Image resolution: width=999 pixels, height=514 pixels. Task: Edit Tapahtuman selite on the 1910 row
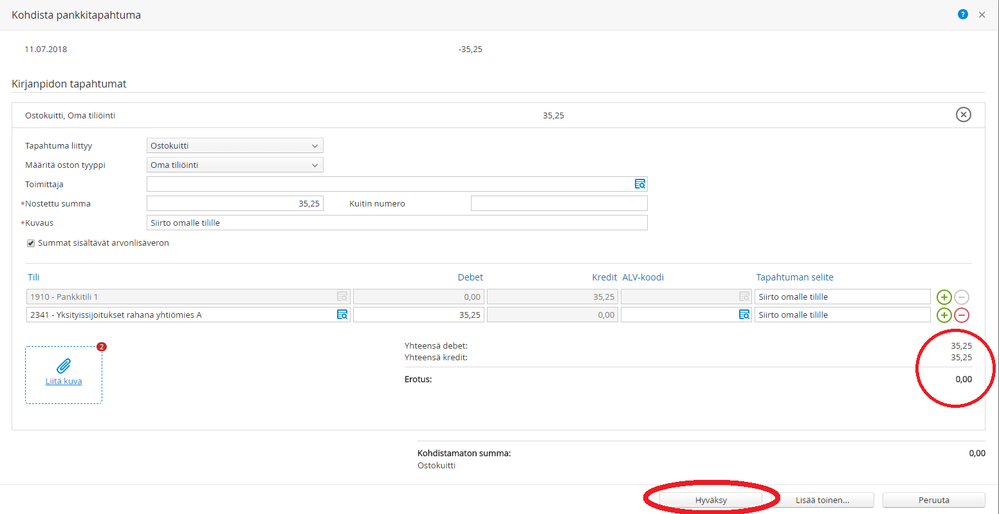tap(842, 296)
